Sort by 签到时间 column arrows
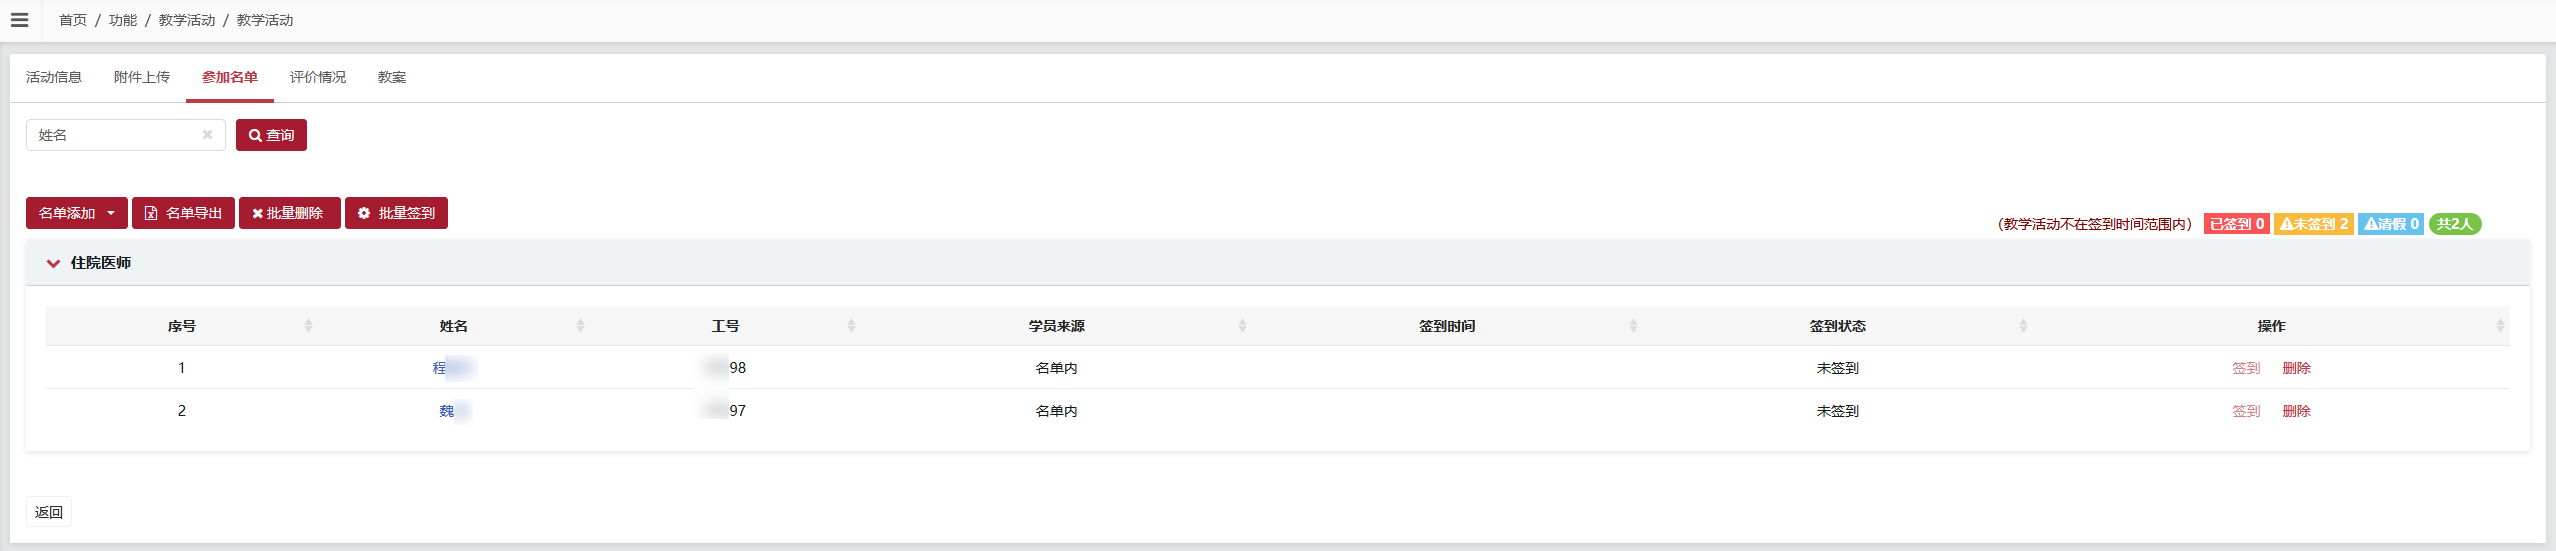2556x551 pixels. tap(1633, 326)
